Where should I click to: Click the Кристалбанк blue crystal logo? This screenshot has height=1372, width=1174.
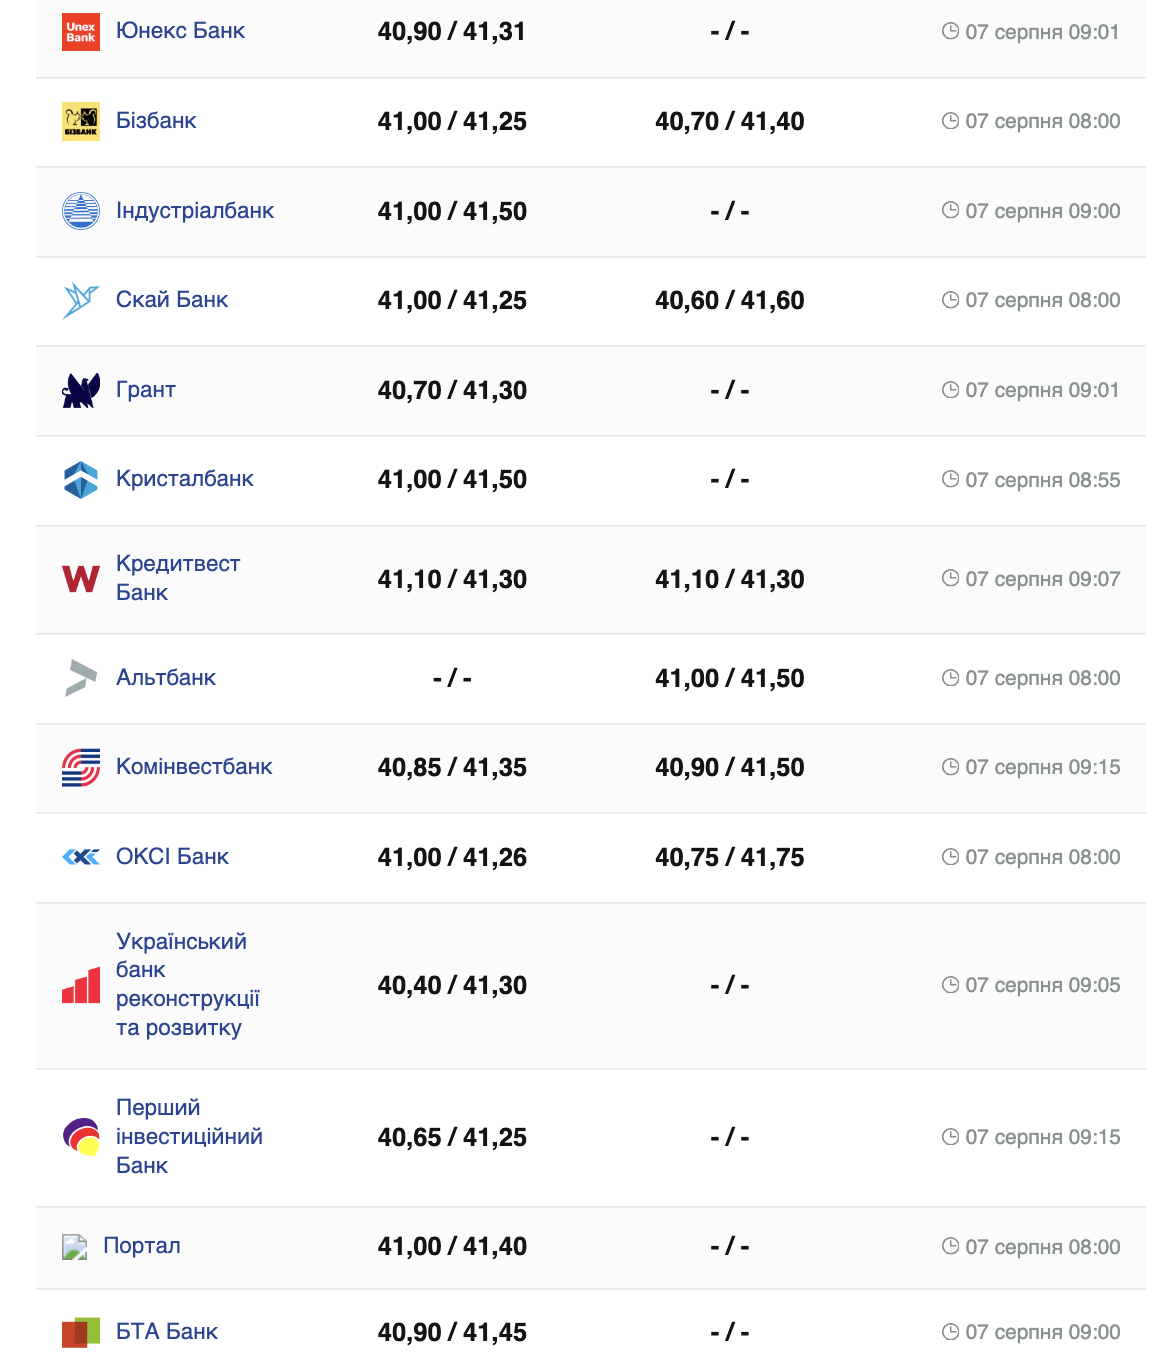click(x=81, y=479)
